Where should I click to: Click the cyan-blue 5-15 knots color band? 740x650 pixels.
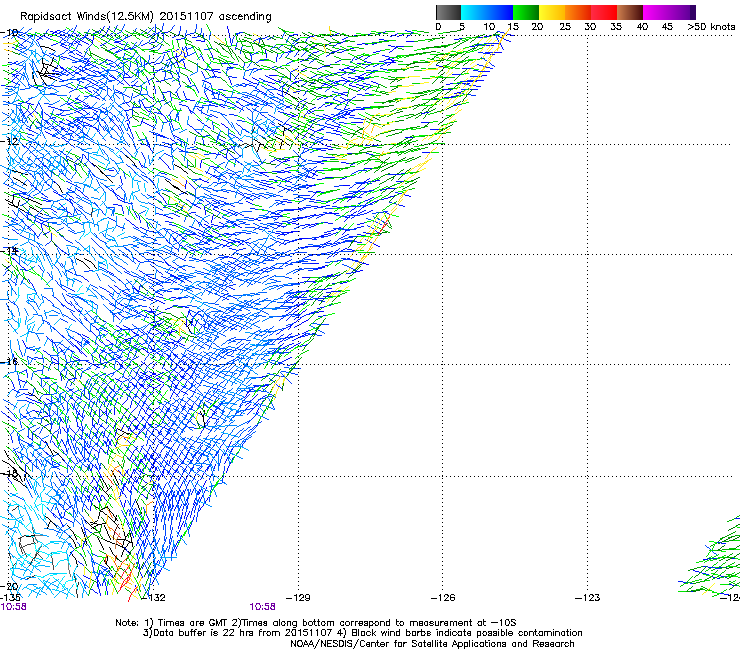pyautogui.click(x=487, y=12)
